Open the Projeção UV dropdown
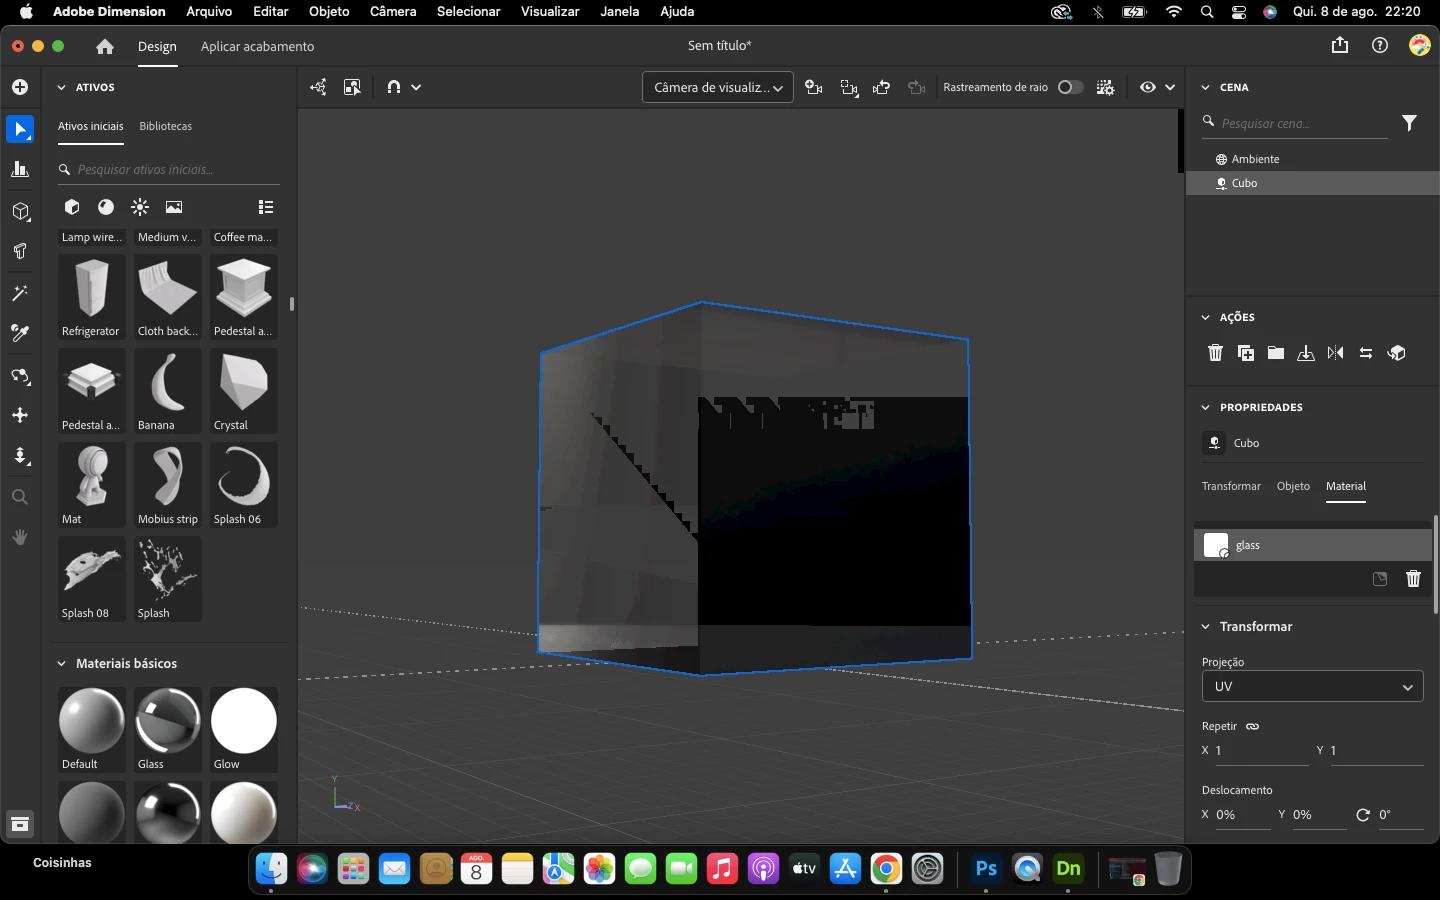The image size is (1440, 900). point(1312,687)
